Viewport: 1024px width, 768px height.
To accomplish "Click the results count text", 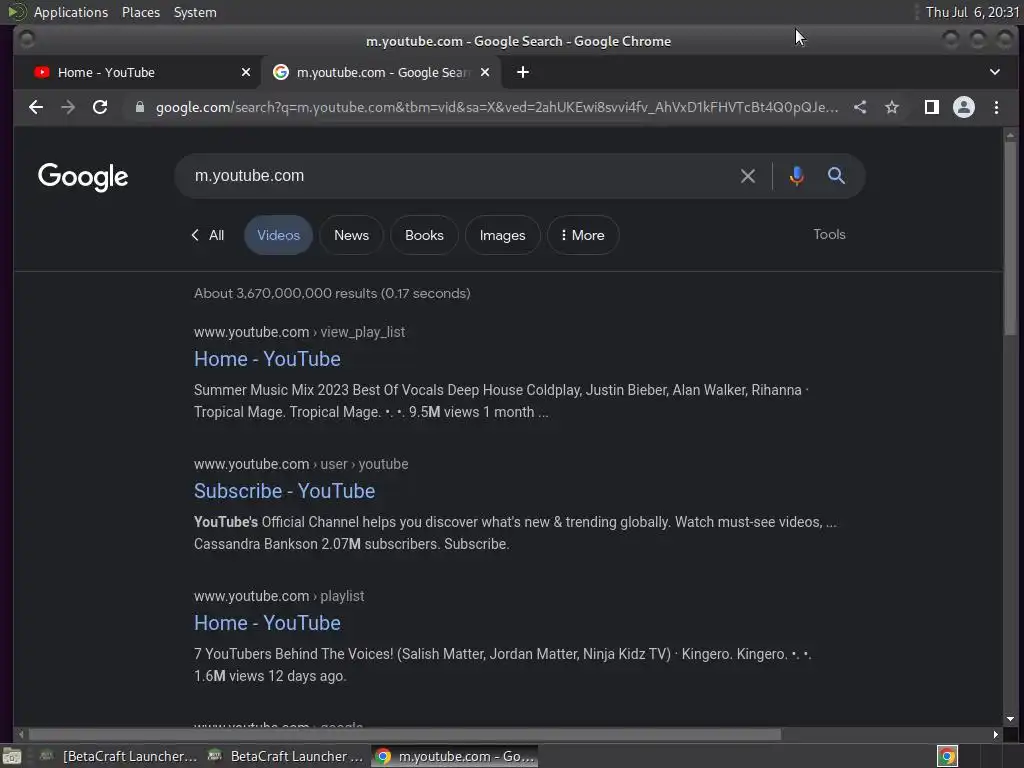I will tap(332, 293).
